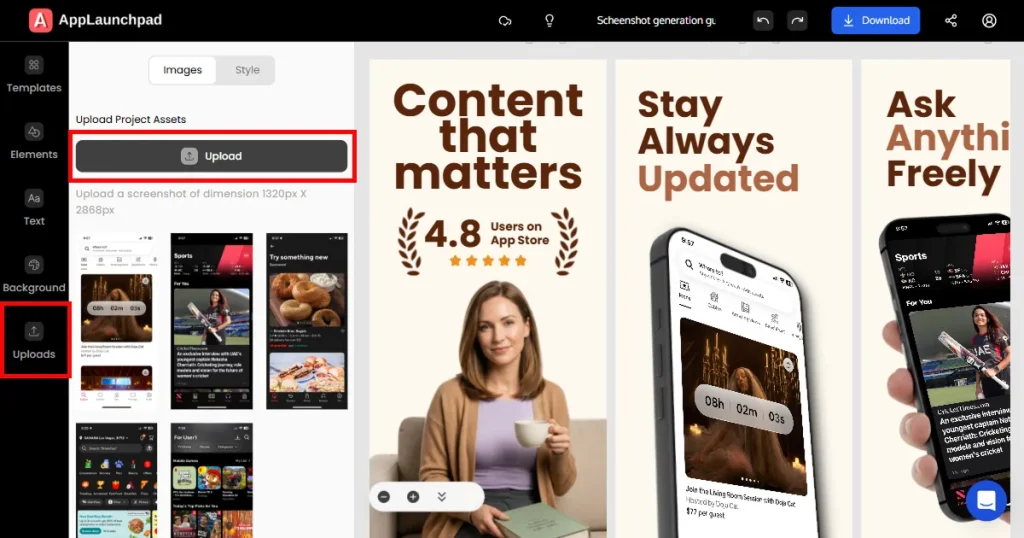Switch to the Images tab

(x=182, y=70)
